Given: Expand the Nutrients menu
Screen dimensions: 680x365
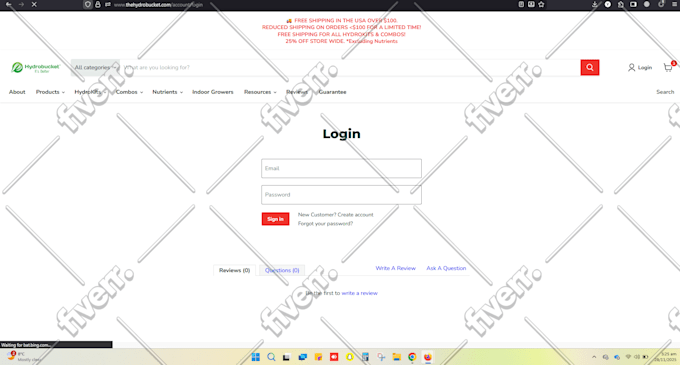Looking at the screenshot, I should (167, 92).
